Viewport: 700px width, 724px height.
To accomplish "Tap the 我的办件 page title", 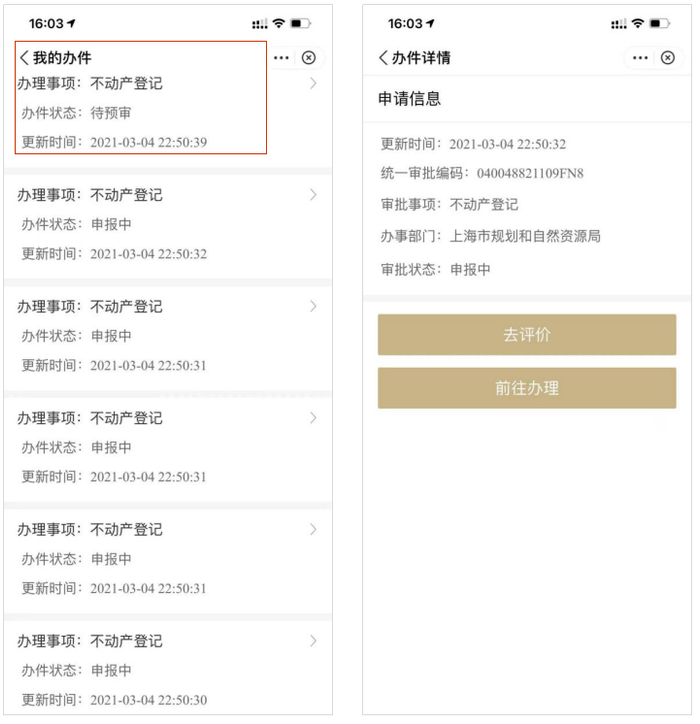I will 62,58.
